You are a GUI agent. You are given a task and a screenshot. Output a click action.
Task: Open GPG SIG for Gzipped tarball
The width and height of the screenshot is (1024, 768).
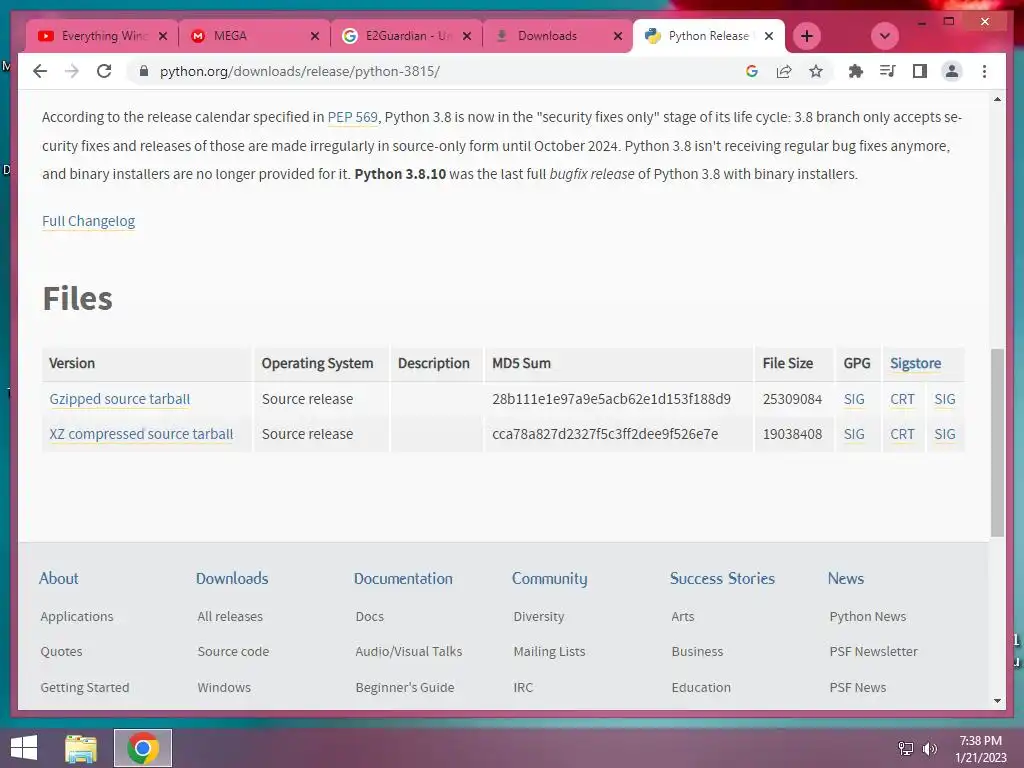pyautogui.click(x=854, y=399)
